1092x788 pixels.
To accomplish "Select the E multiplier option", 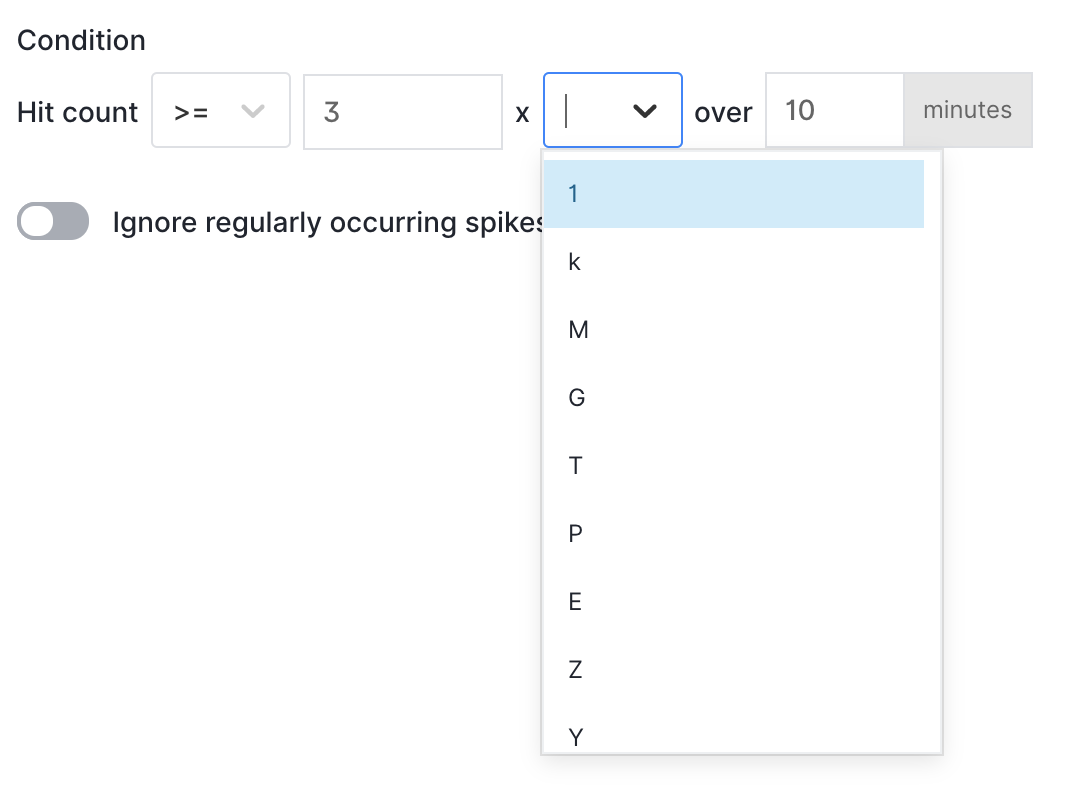I will (x=733, y=601).
